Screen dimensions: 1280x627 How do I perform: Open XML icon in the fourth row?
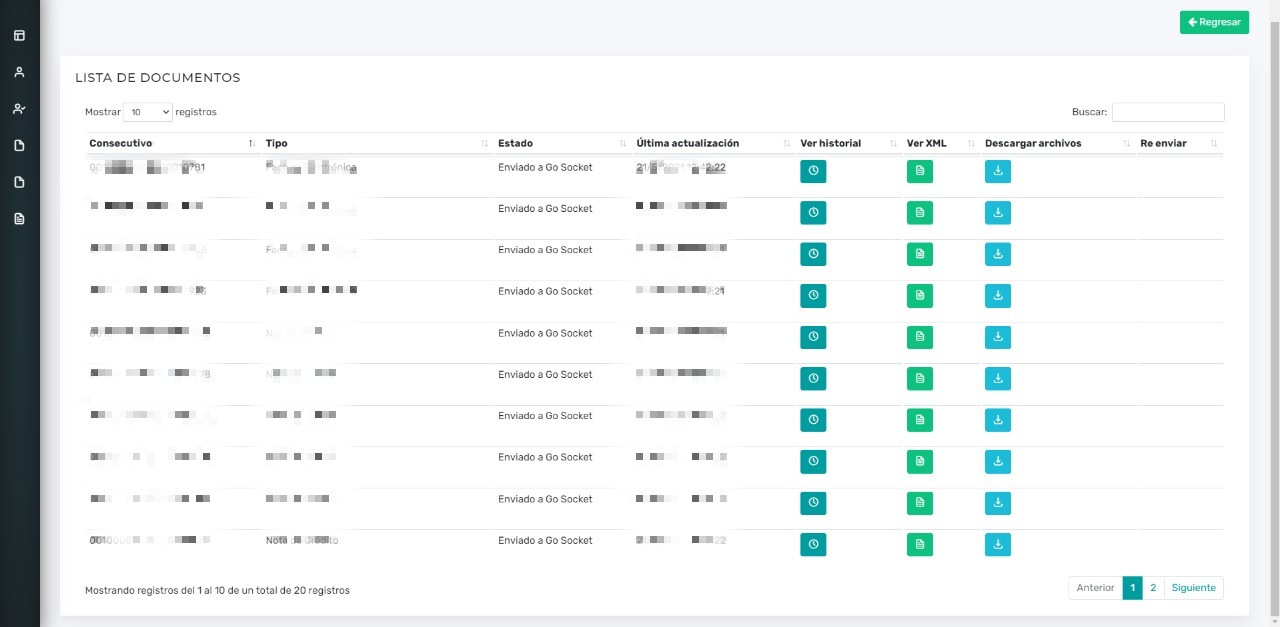pos(920,296)
